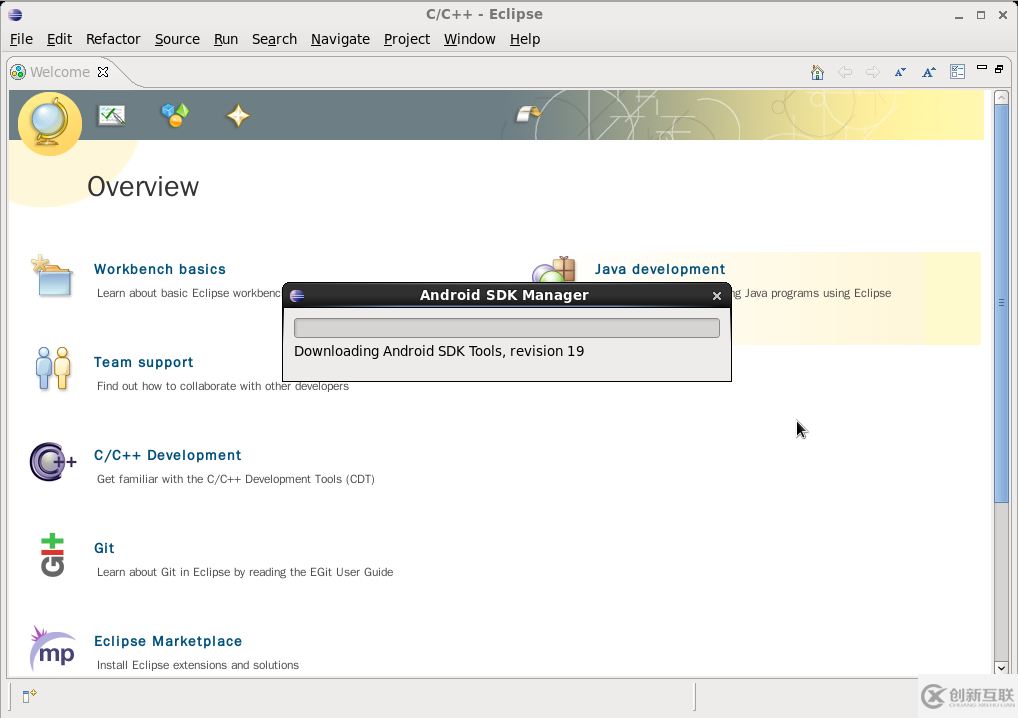Click the Git plus icon
The height and width of the screenshot is (718, 1018).
coord(53,555)
